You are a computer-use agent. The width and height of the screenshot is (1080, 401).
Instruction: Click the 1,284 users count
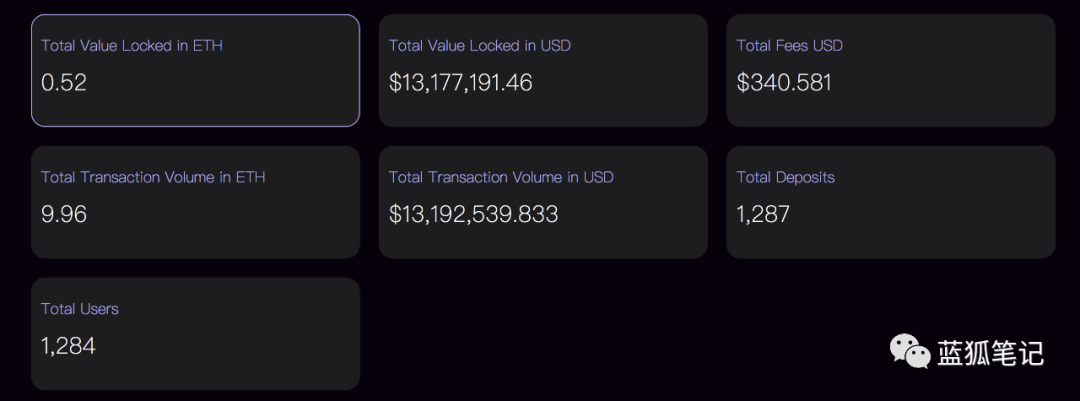coord(68,346)
